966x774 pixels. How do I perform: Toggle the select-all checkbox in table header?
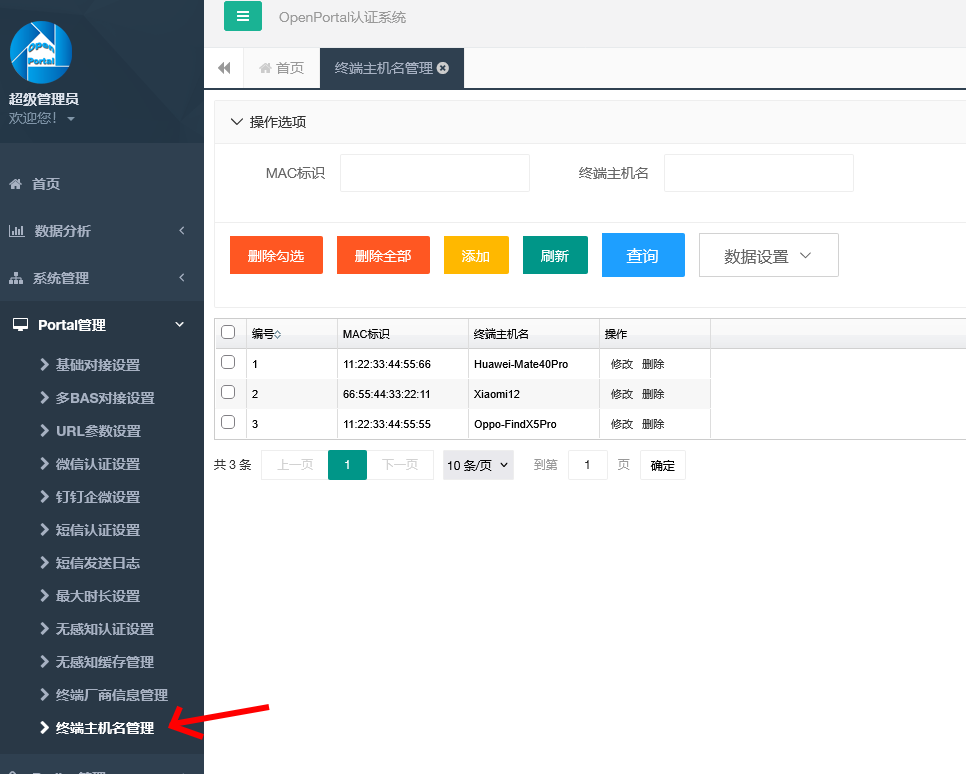coord(228,332)
